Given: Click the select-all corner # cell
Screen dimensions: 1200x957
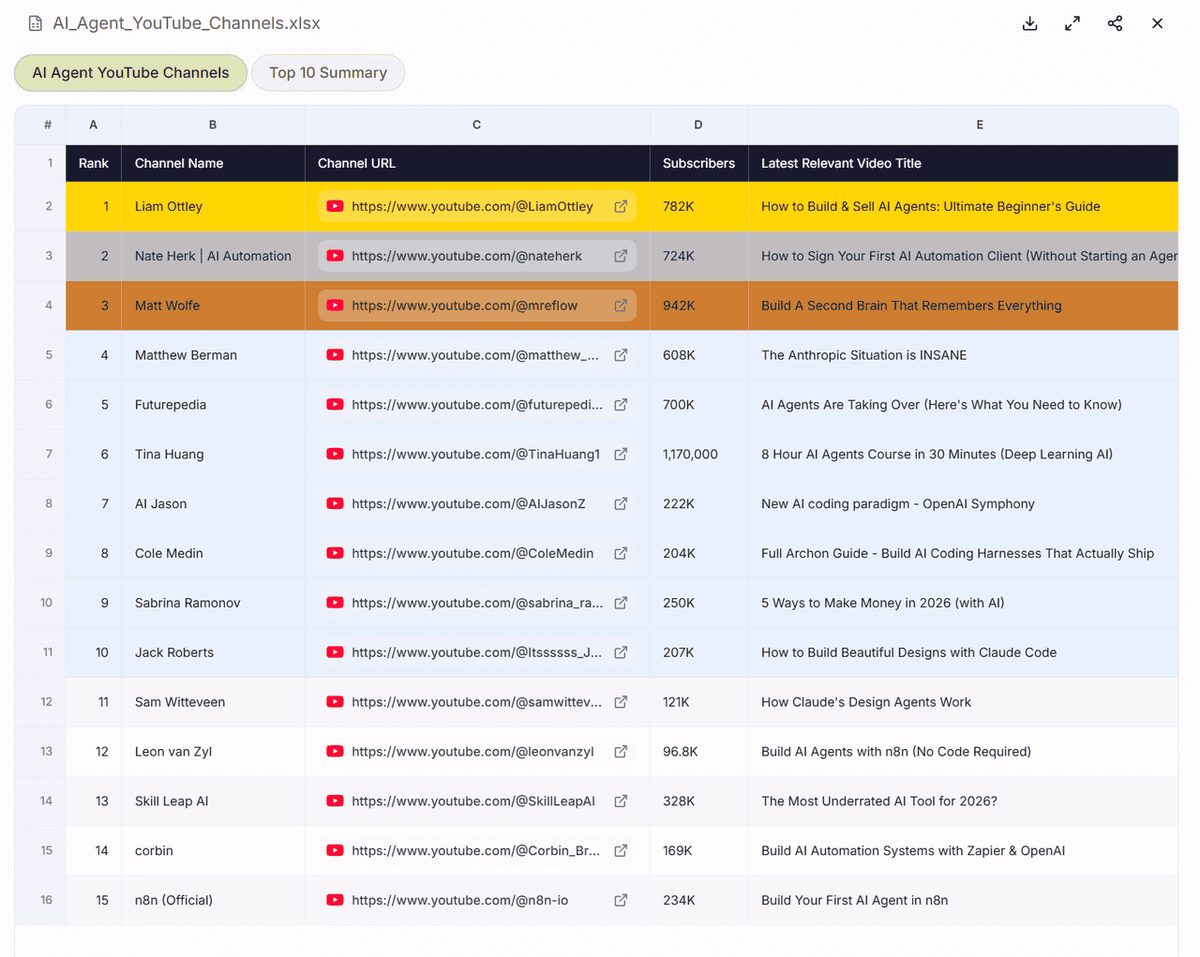Looking at the screenshot, I should 40,125.
